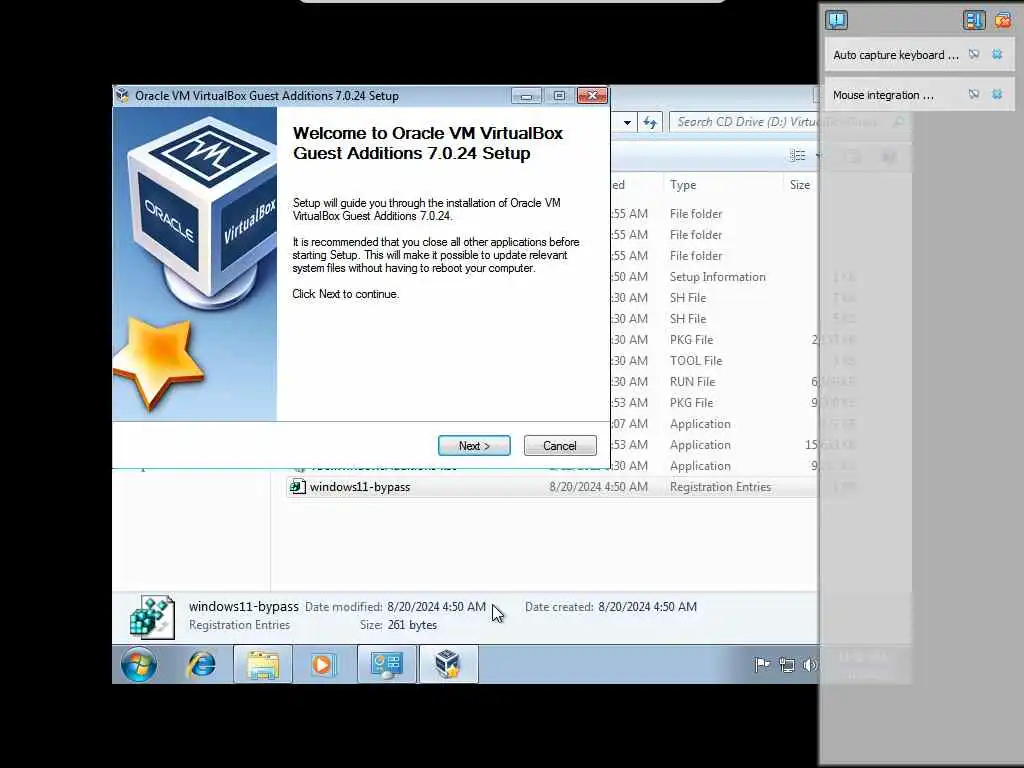This screenshot has height=768, width=1024.
Task: Delete all finished notifications icon
Action: pos(1004,20)
